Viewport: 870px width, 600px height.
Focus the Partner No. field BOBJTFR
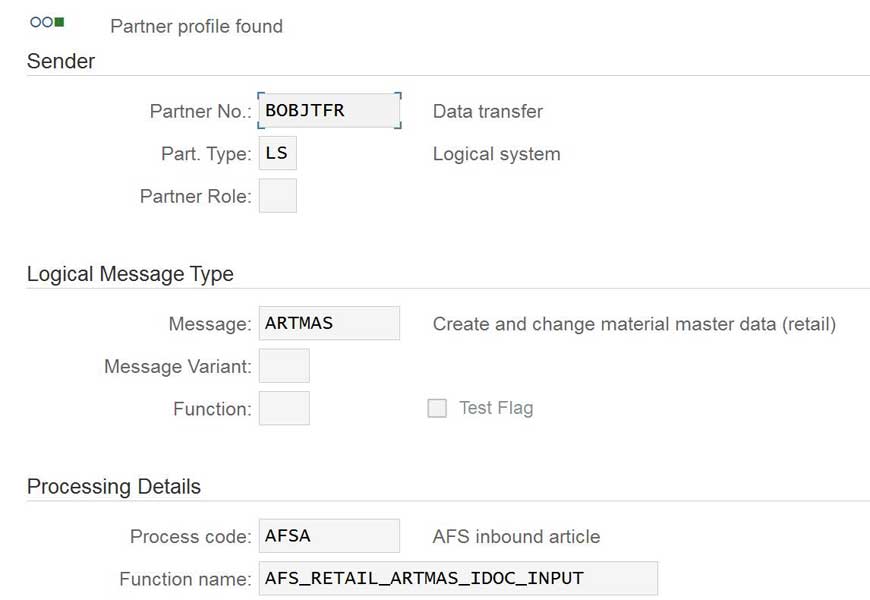[x=329, y=110]
